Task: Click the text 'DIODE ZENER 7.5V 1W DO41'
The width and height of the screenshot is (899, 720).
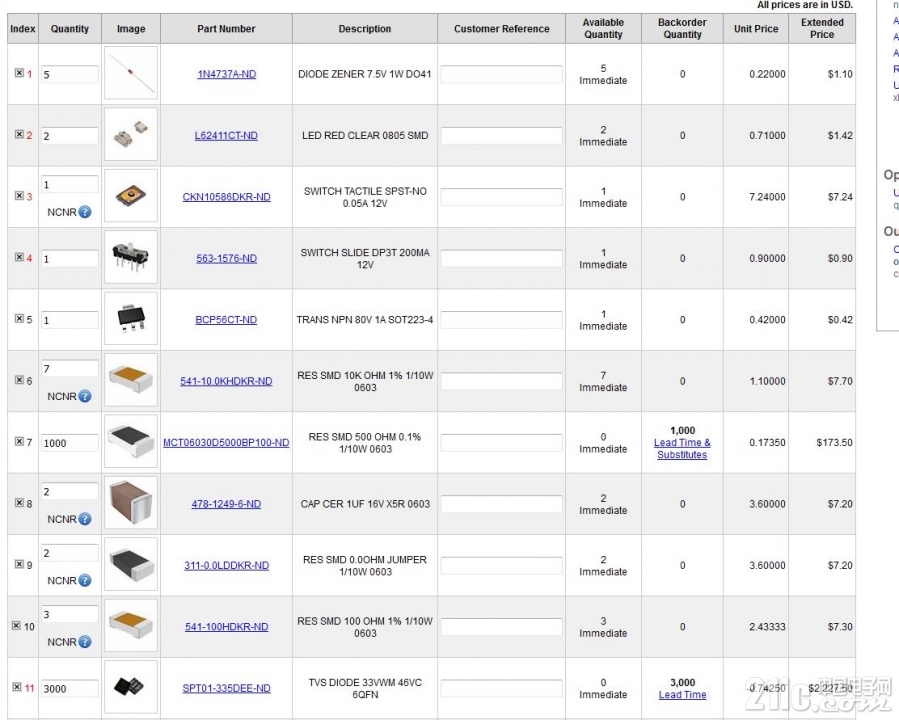Action: coord(365,74)
